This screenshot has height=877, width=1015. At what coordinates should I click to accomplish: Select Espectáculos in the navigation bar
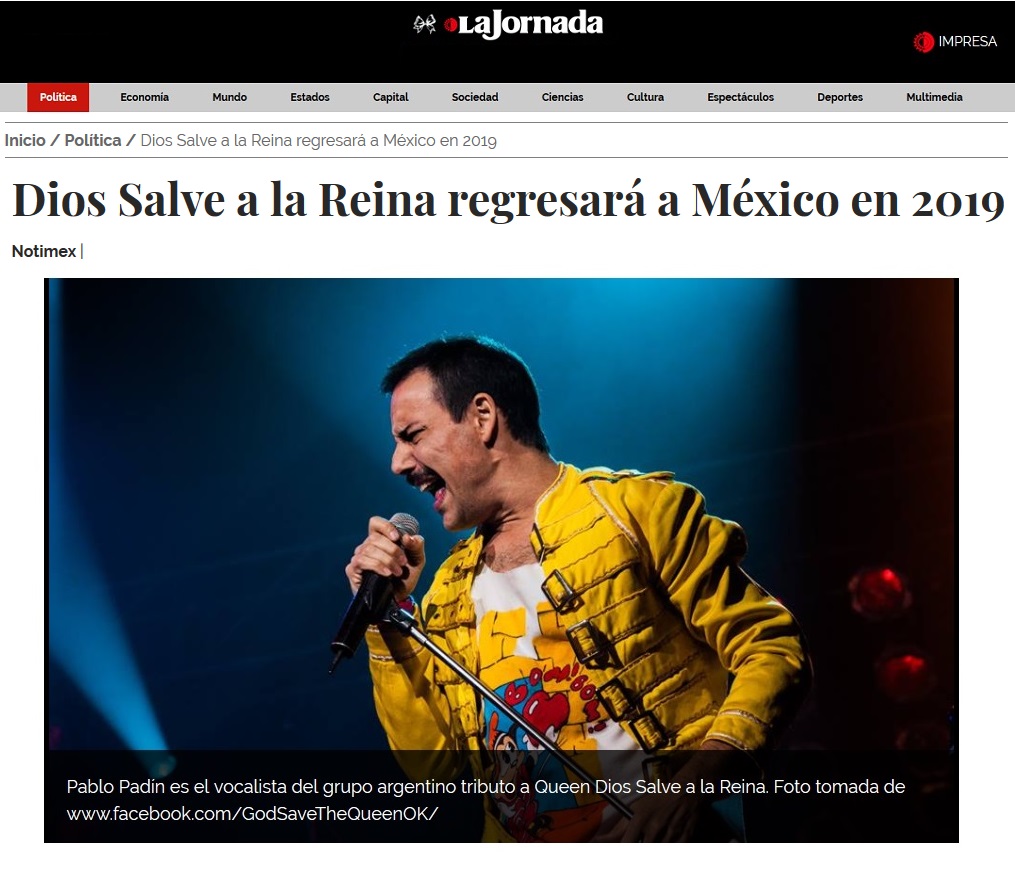741,97
